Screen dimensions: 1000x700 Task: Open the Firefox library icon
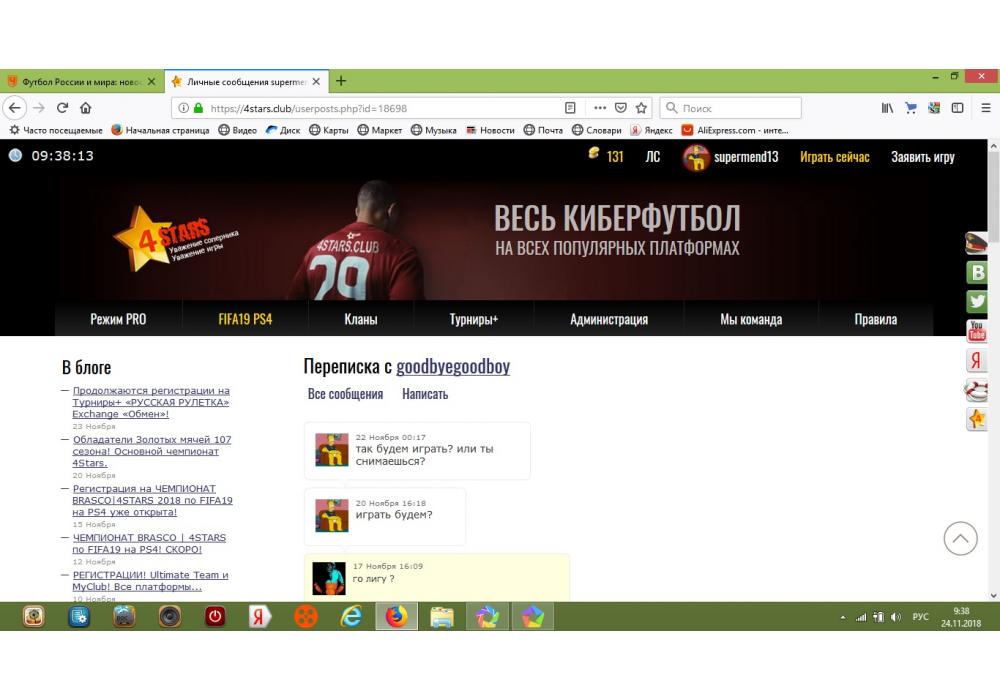point(887,108)
